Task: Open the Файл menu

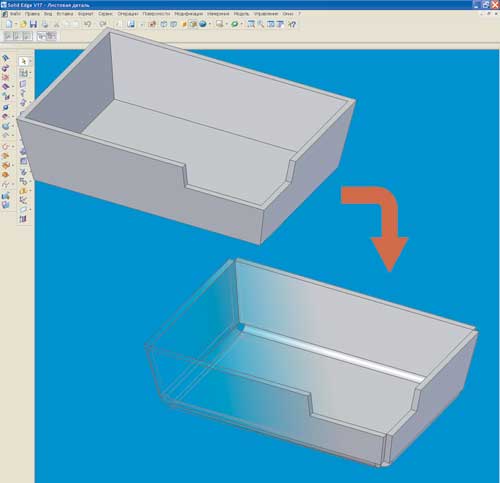Action: [15, 14]
